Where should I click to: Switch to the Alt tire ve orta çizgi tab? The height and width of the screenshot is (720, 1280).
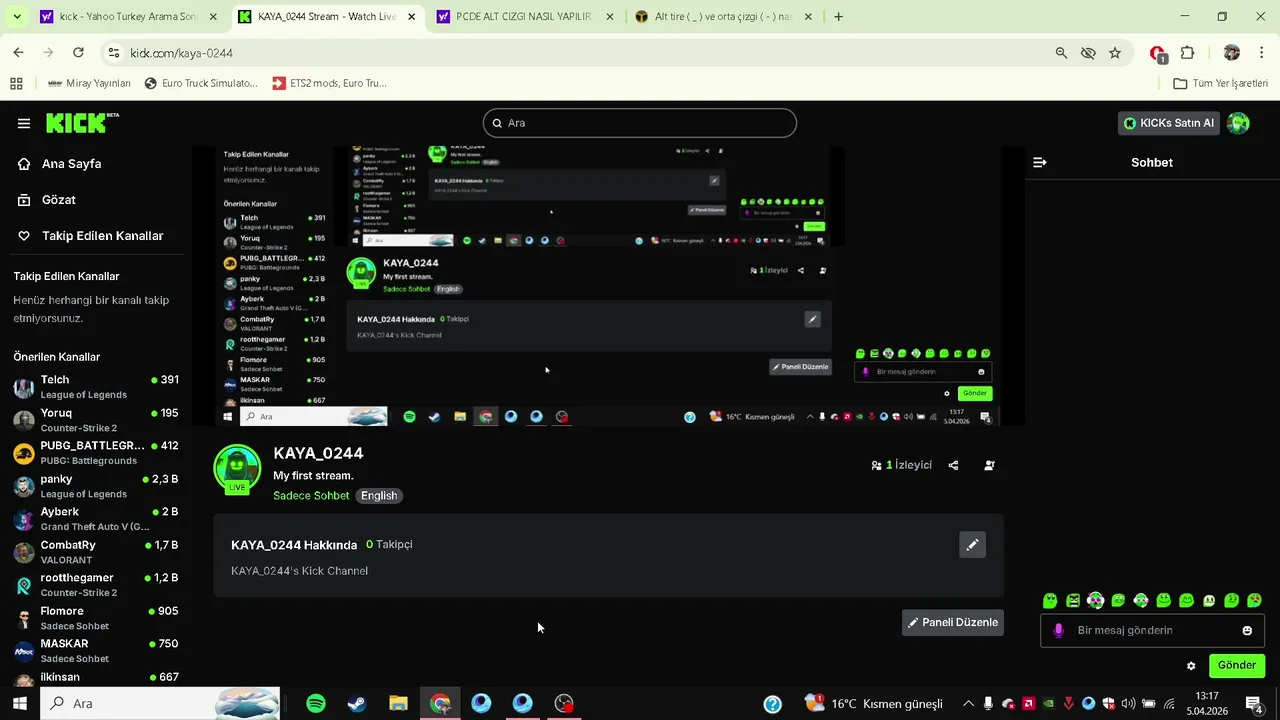coord(722,17)
